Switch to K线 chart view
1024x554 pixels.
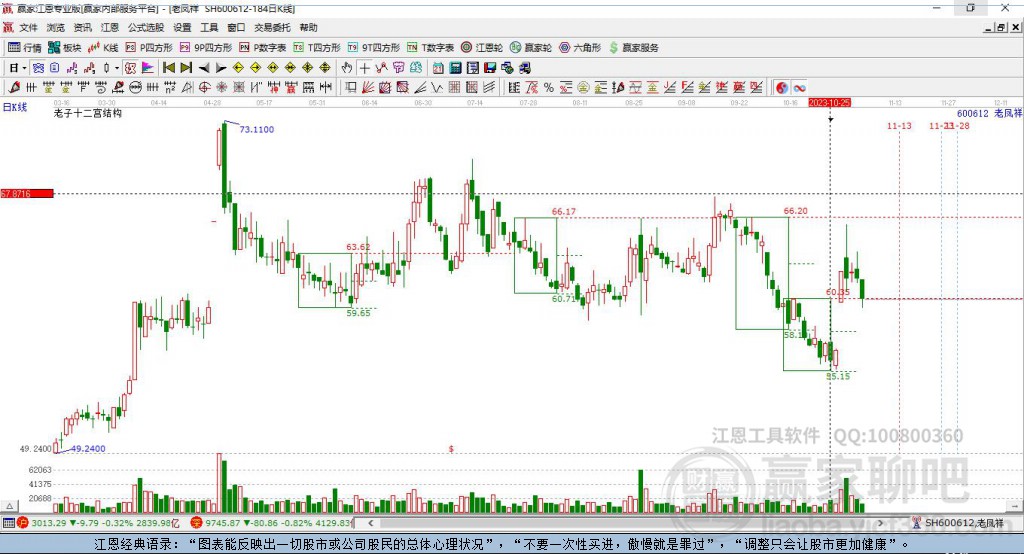[x=103, y=48]
